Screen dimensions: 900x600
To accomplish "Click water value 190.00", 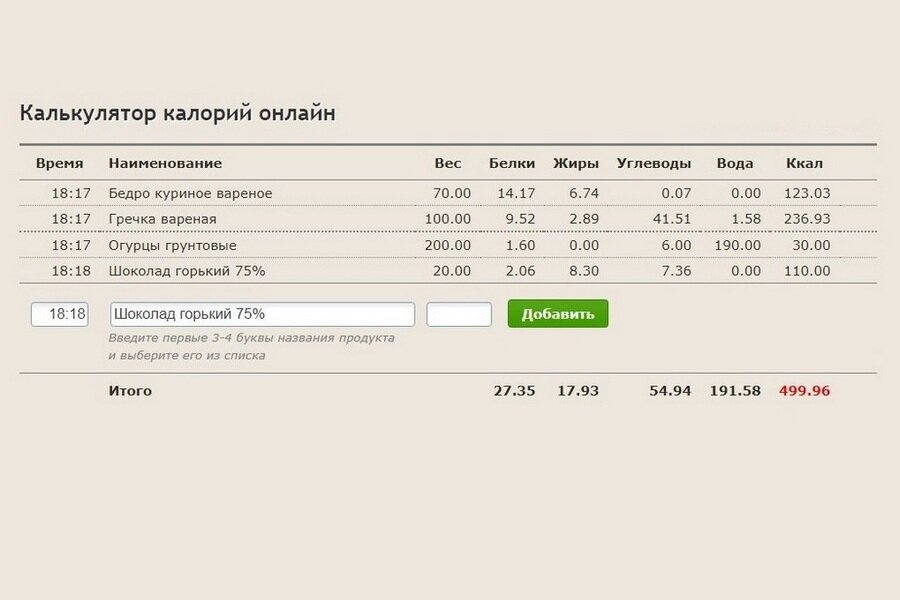I will coord(738,246).
